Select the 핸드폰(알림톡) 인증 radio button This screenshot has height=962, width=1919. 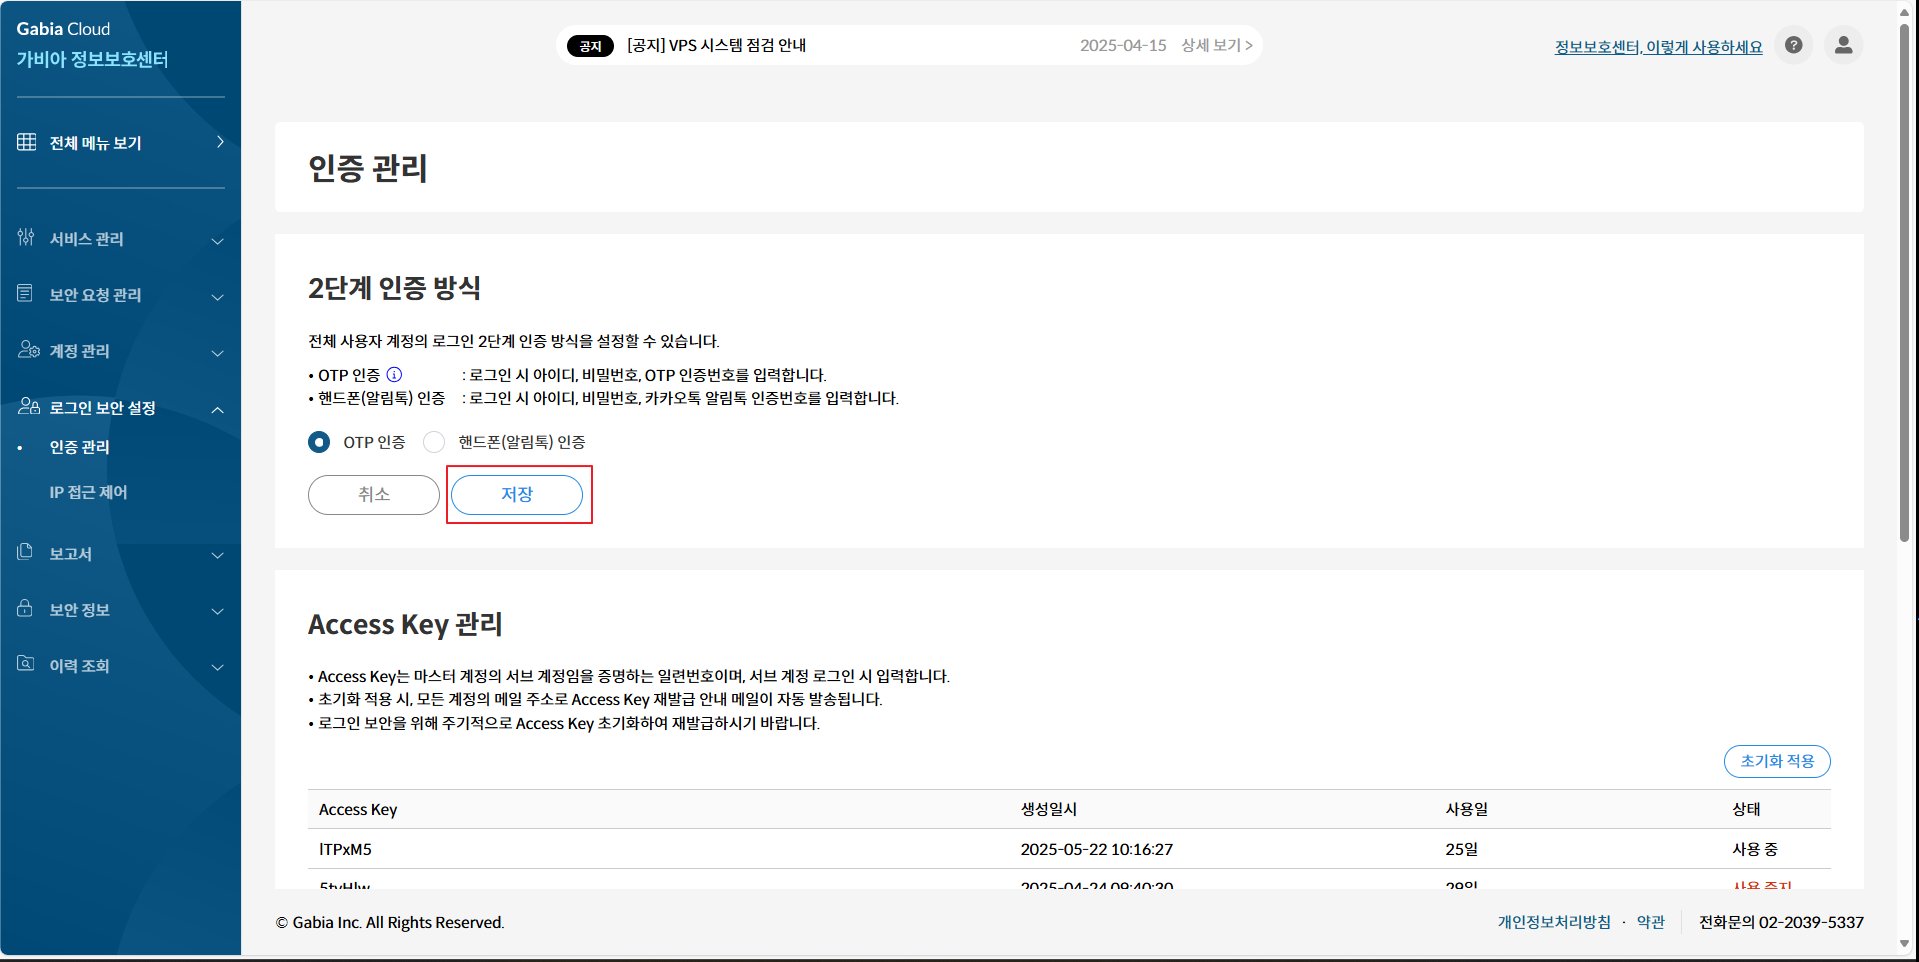(434, 442)
